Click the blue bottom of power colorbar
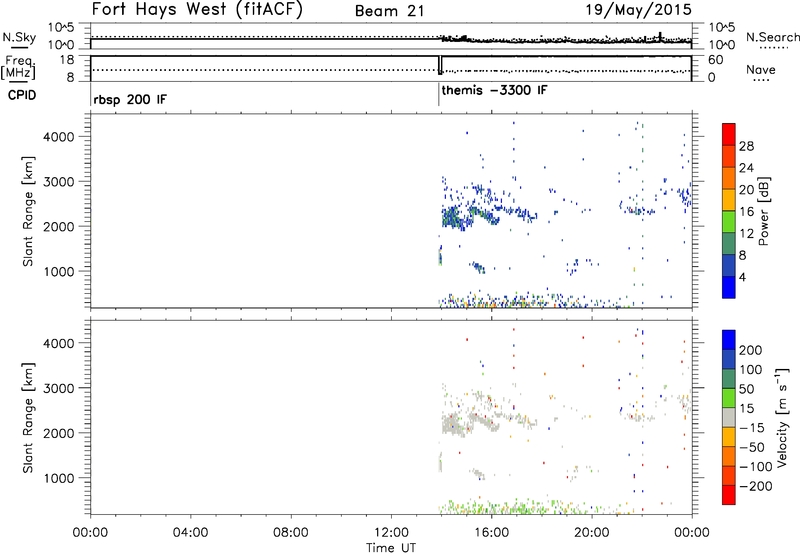This screenshot has height=554, width=800. click(729, 287)
